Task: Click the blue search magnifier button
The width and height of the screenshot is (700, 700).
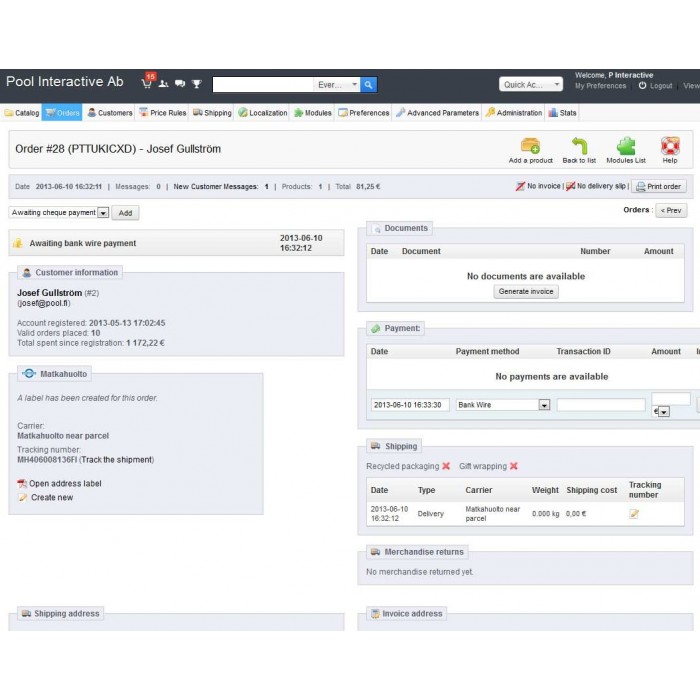Action: pyautogui.click(x=368, y=84)
